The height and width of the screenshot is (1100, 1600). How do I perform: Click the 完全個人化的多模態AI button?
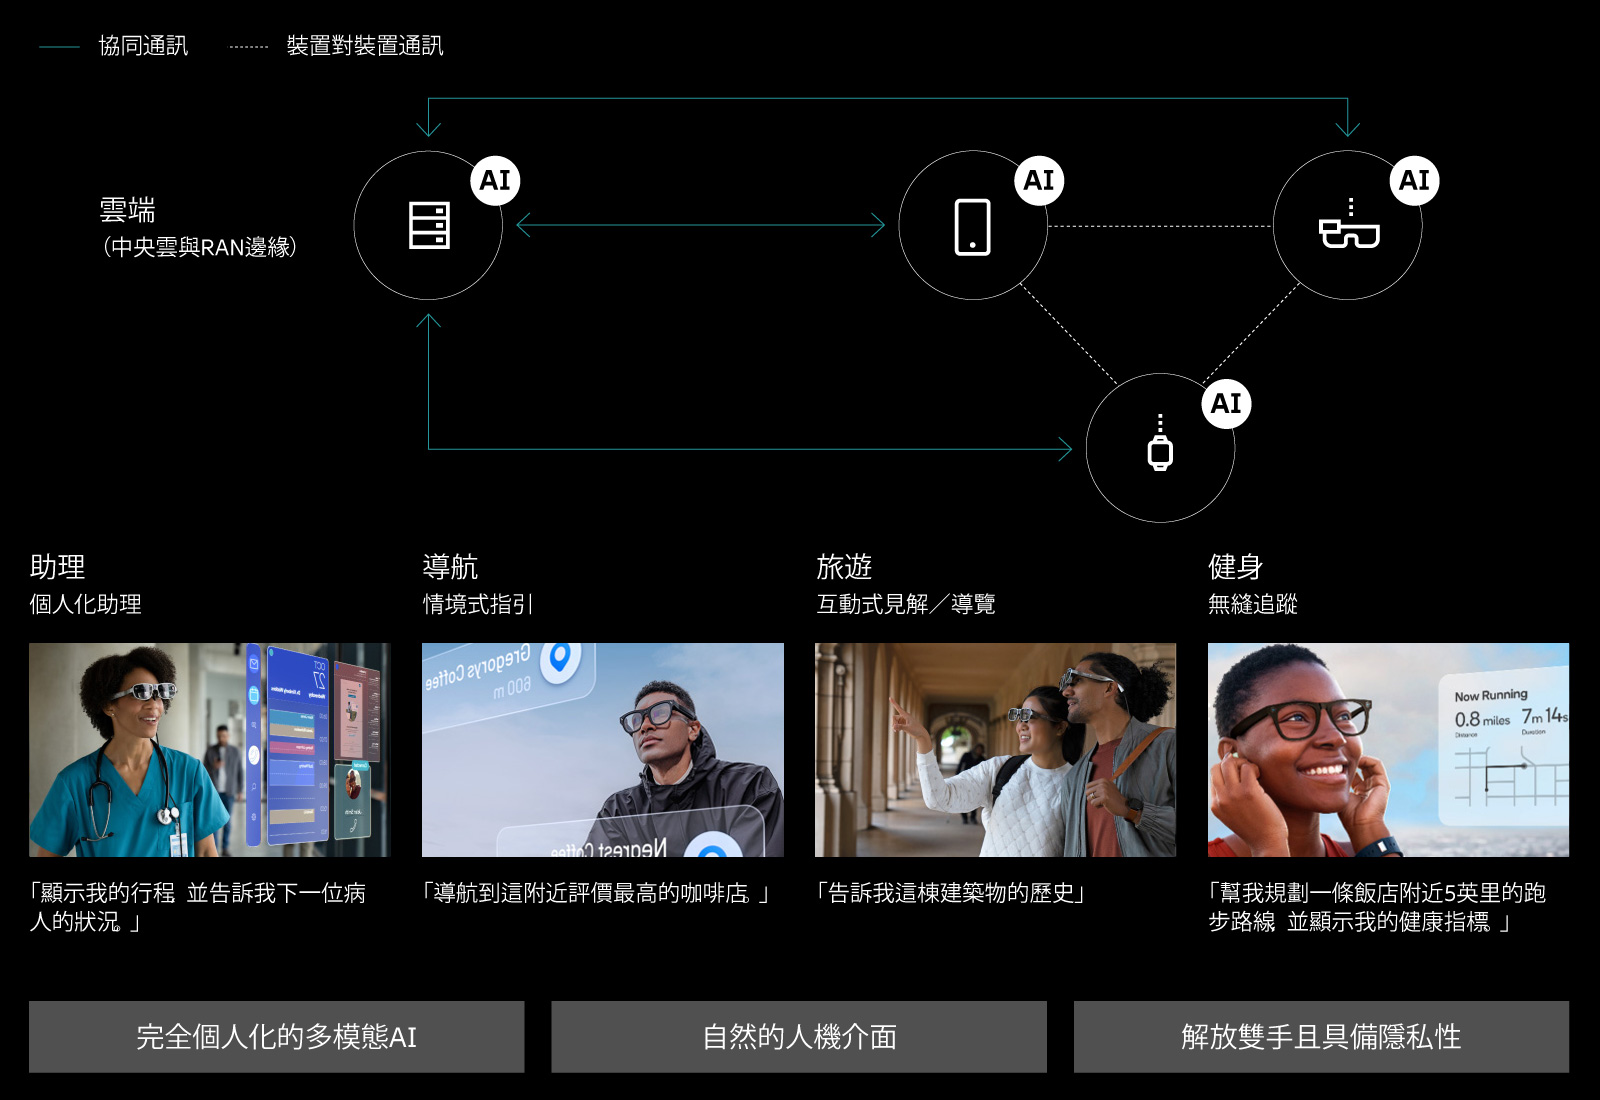tap(276, 1037)
